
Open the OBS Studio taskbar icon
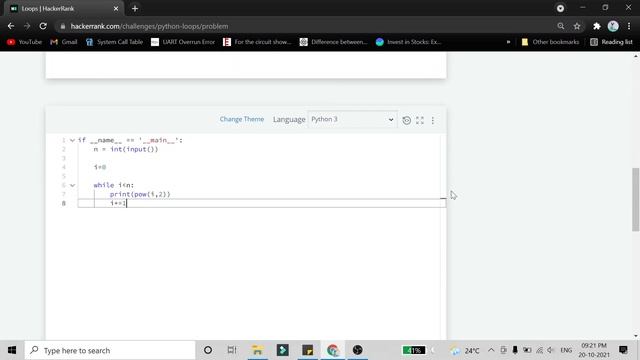point(358,350)
